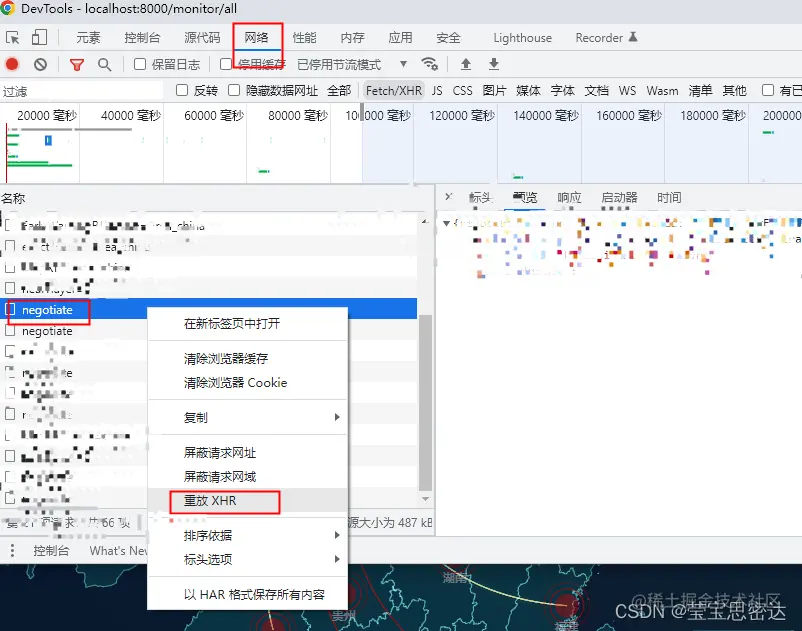Open 启动器 tab in details pane
Viewport: 802px width, 631px height.
point(619,197)
